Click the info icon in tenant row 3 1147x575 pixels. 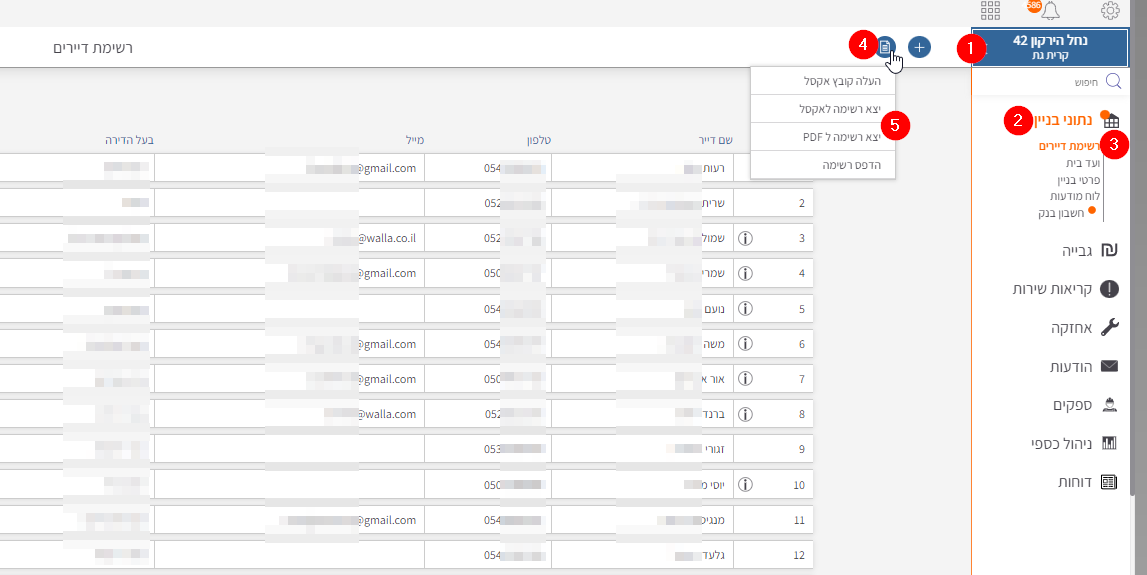[745, 239]
